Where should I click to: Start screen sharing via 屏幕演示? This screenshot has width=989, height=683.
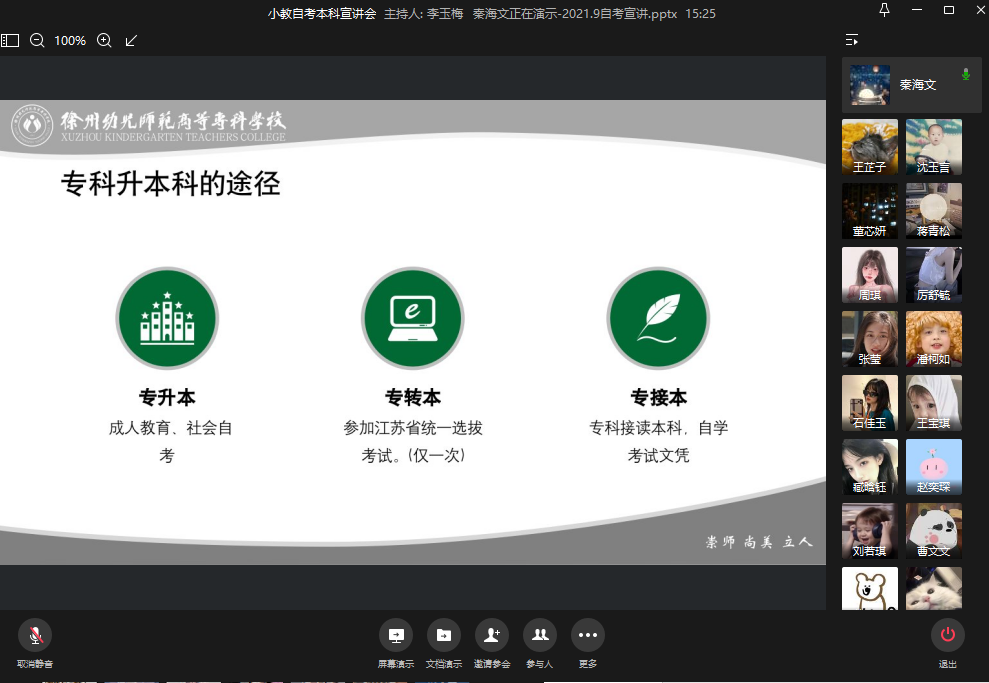[395, 635]
